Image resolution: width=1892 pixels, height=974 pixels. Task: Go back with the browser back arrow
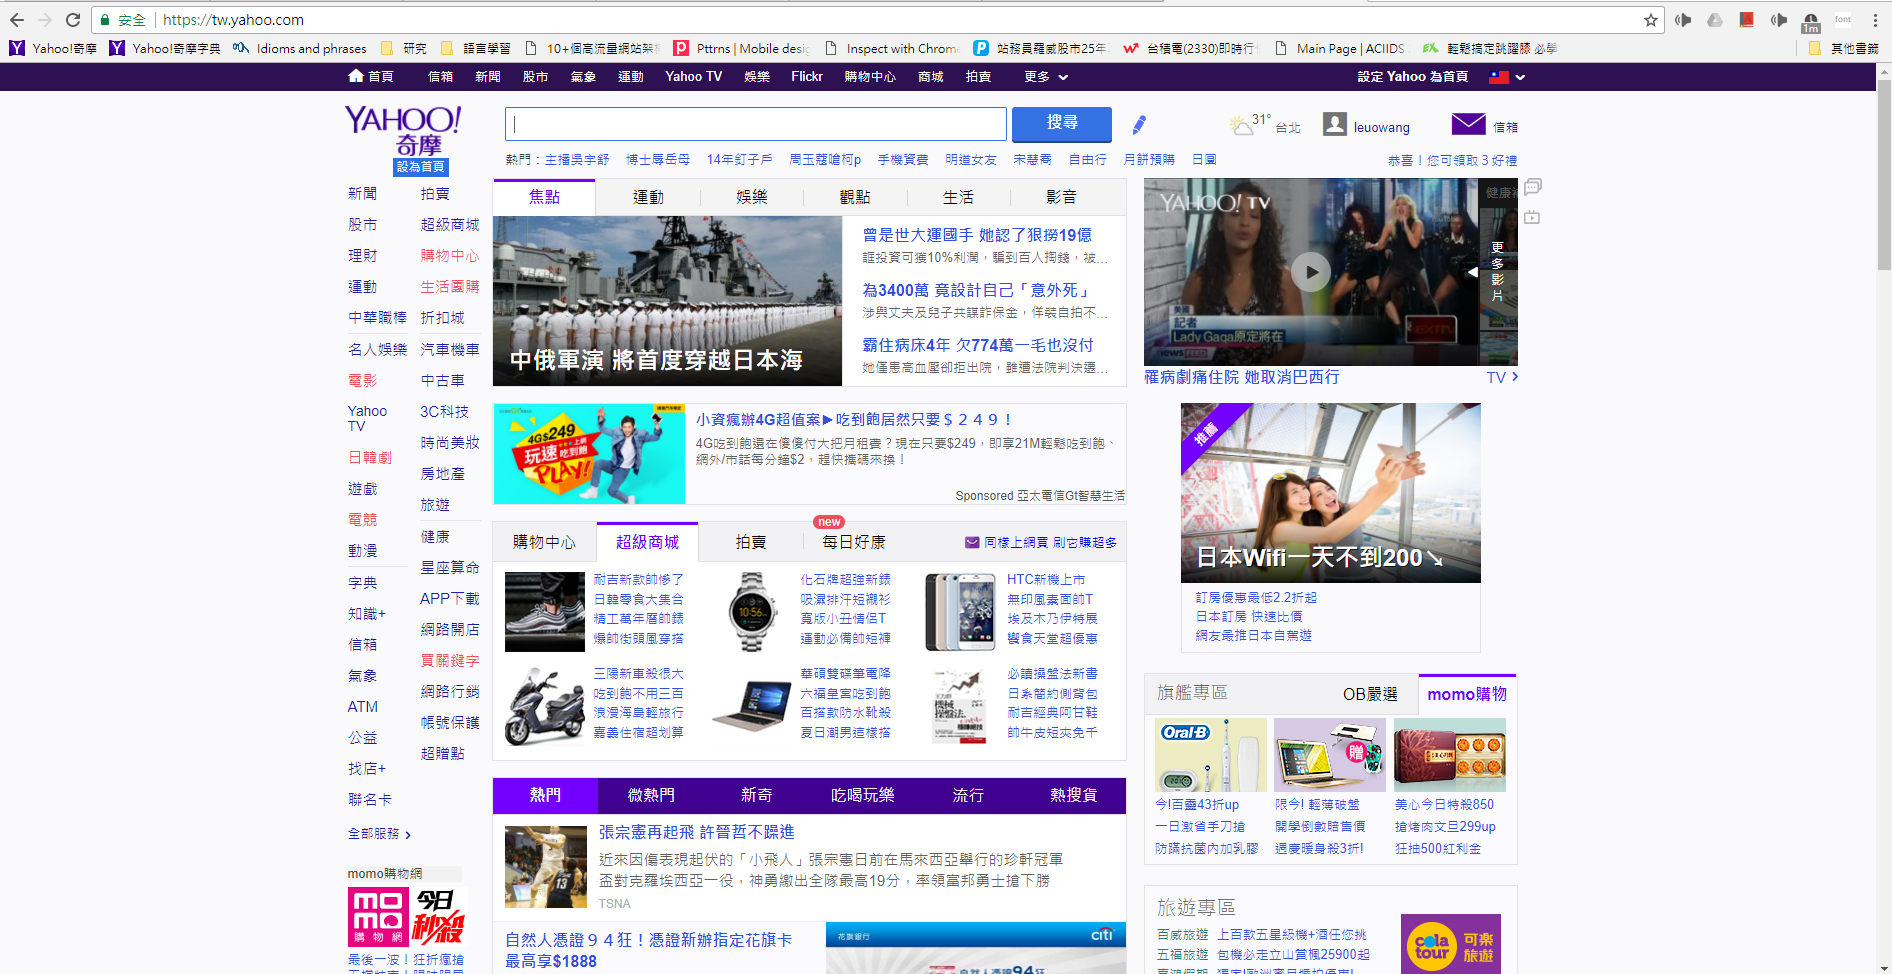click(x=17, y=20)
